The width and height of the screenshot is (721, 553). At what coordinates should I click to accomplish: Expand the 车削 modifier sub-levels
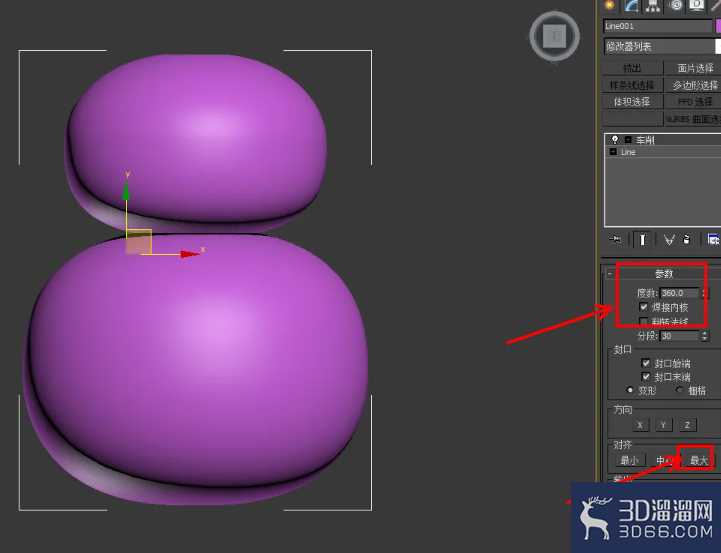point(628,139)
